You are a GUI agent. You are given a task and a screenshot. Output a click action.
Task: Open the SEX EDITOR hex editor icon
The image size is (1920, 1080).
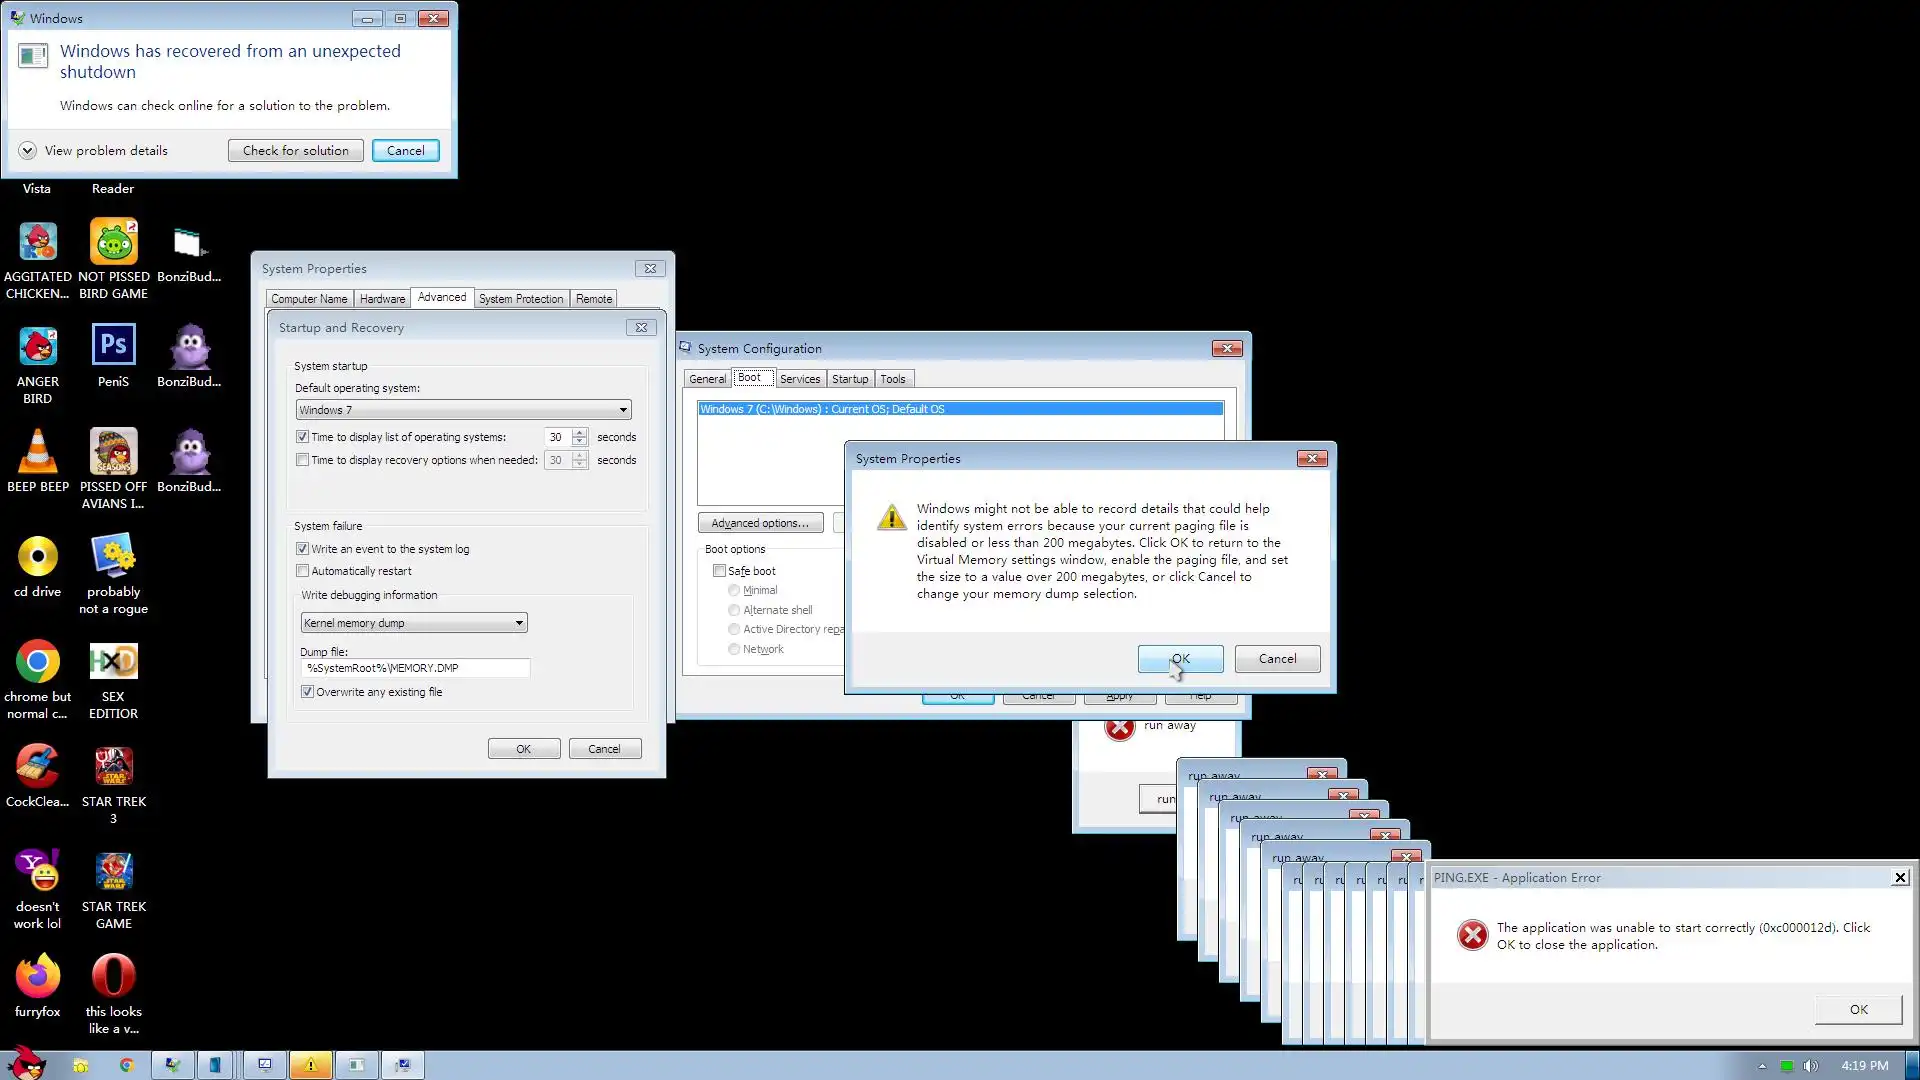pos(113,662)
